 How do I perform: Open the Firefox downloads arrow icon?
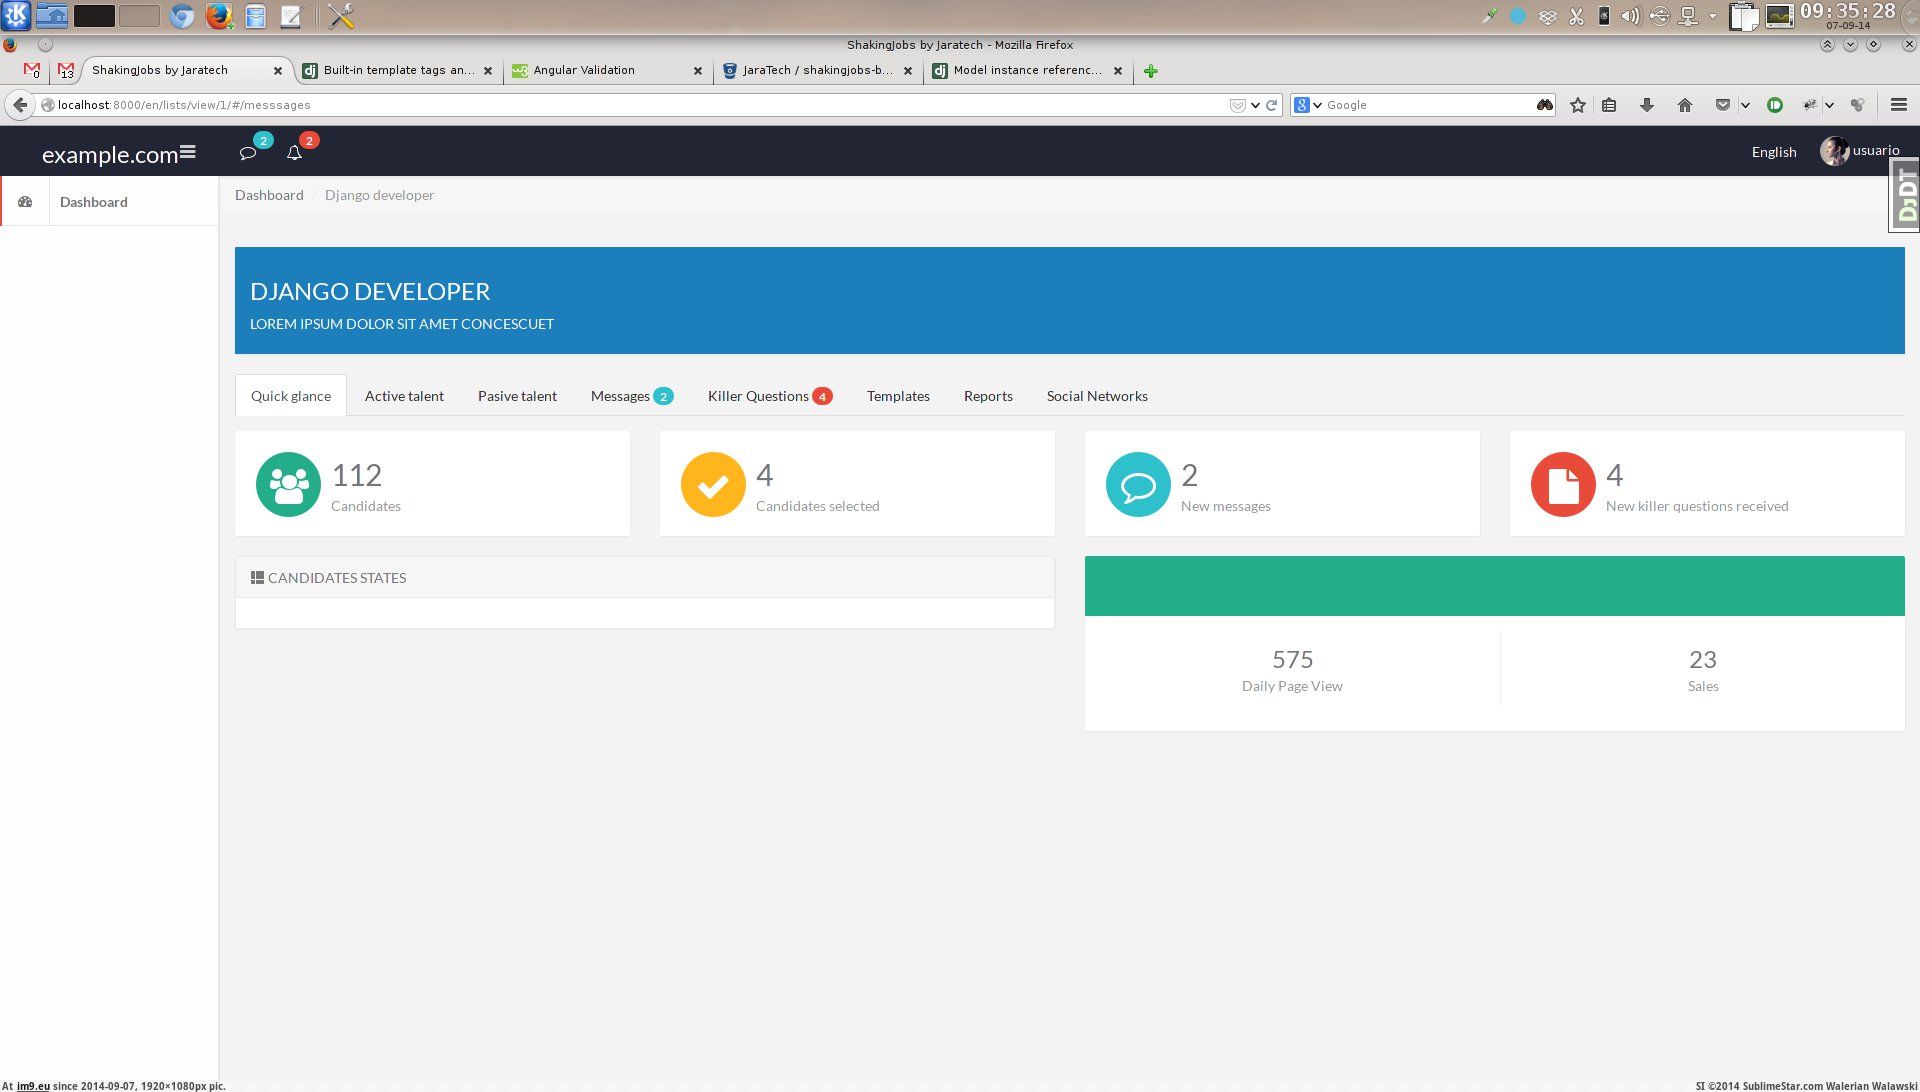[1647, 105]
